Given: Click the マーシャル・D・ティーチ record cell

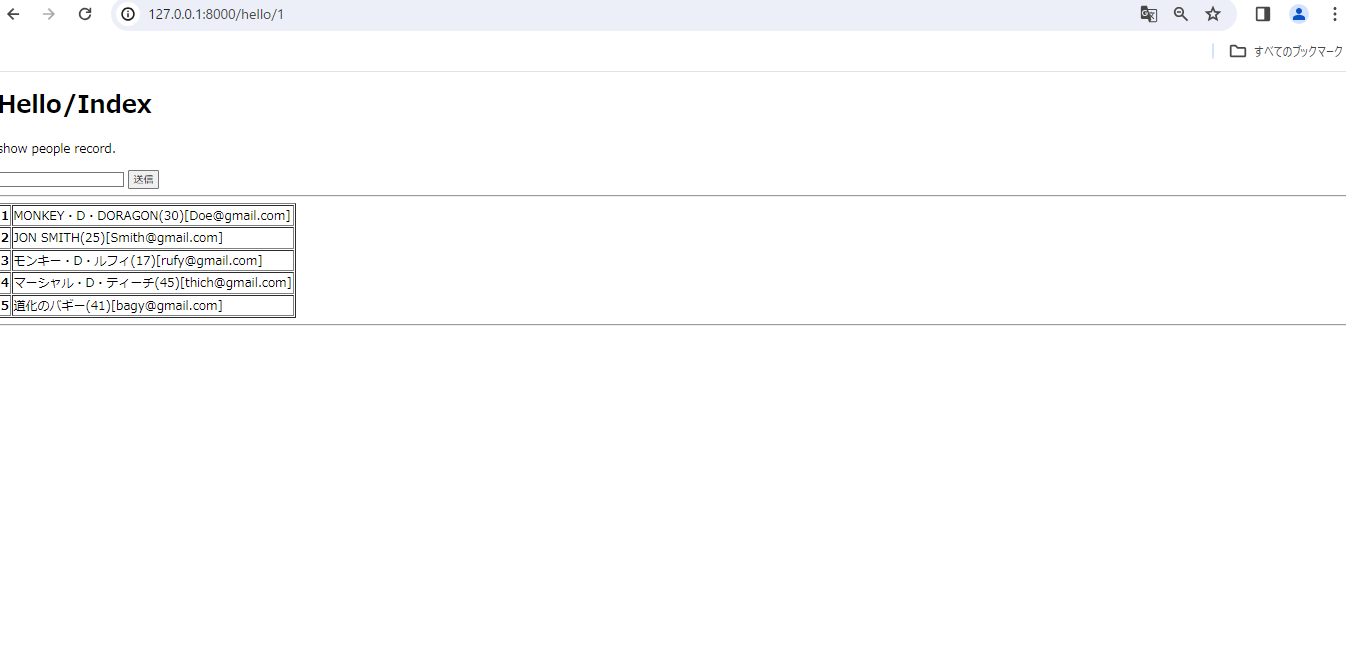Looking at the screenshot, I should coord(152,283).
